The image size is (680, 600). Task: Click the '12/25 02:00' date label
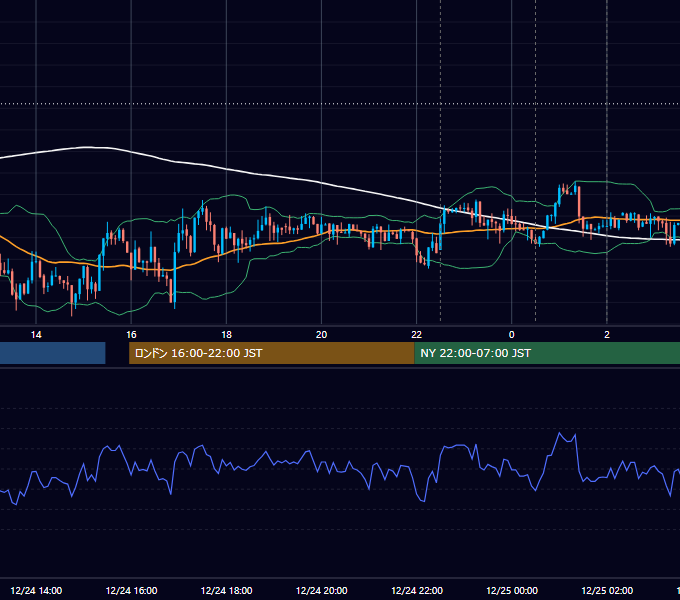[607, 590]
